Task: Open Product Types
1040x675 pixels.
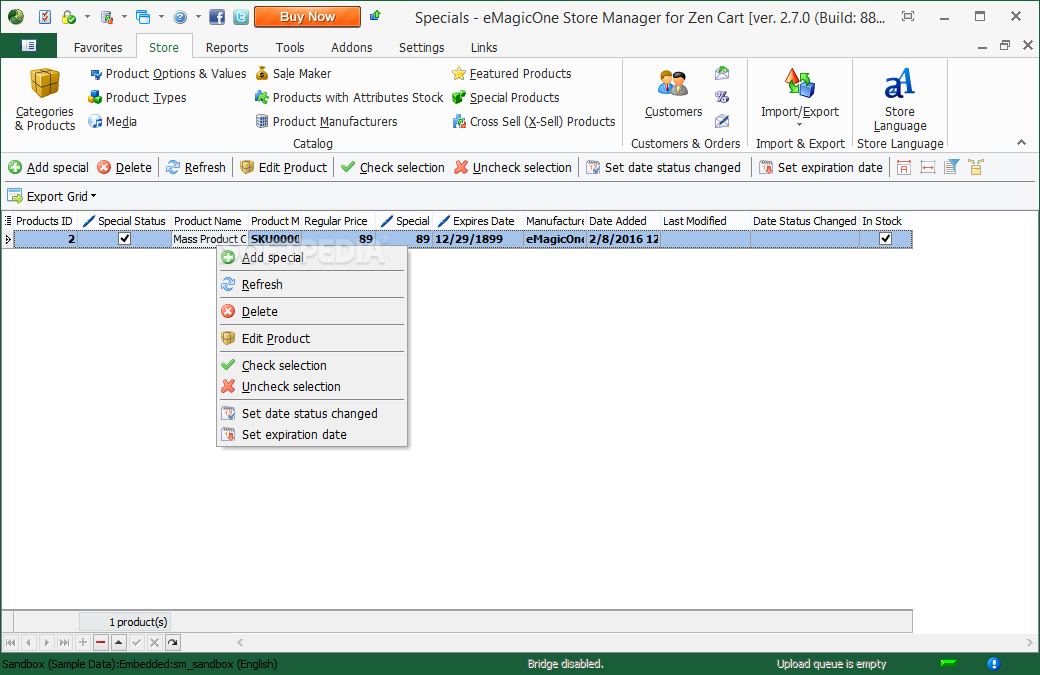Action: tap(138, 97)
